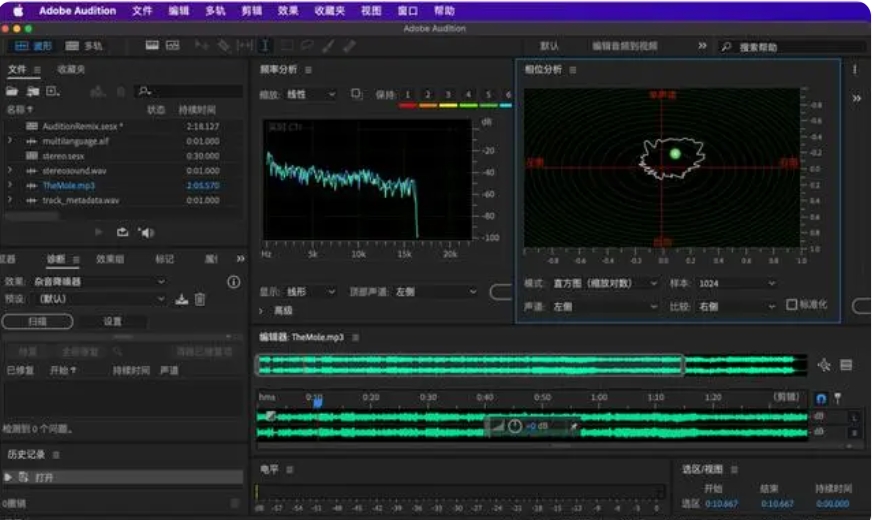
Task: Click the 设置 settings button
Action: (112, 322)
